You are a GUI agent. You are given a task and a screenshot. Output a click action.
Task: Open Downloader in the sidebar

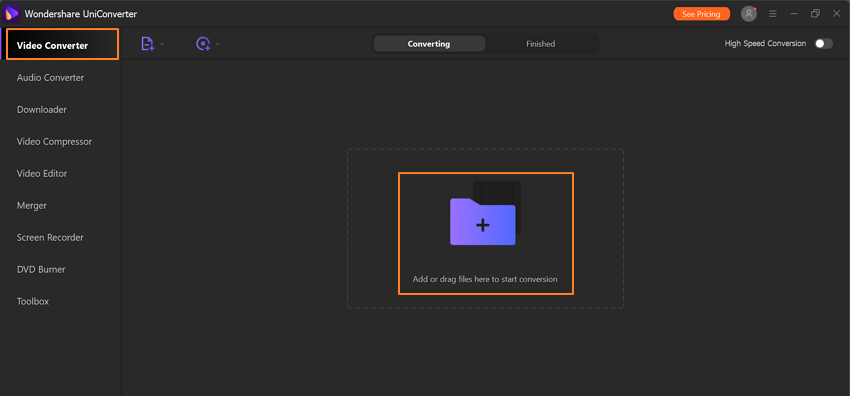pos(42,109)
